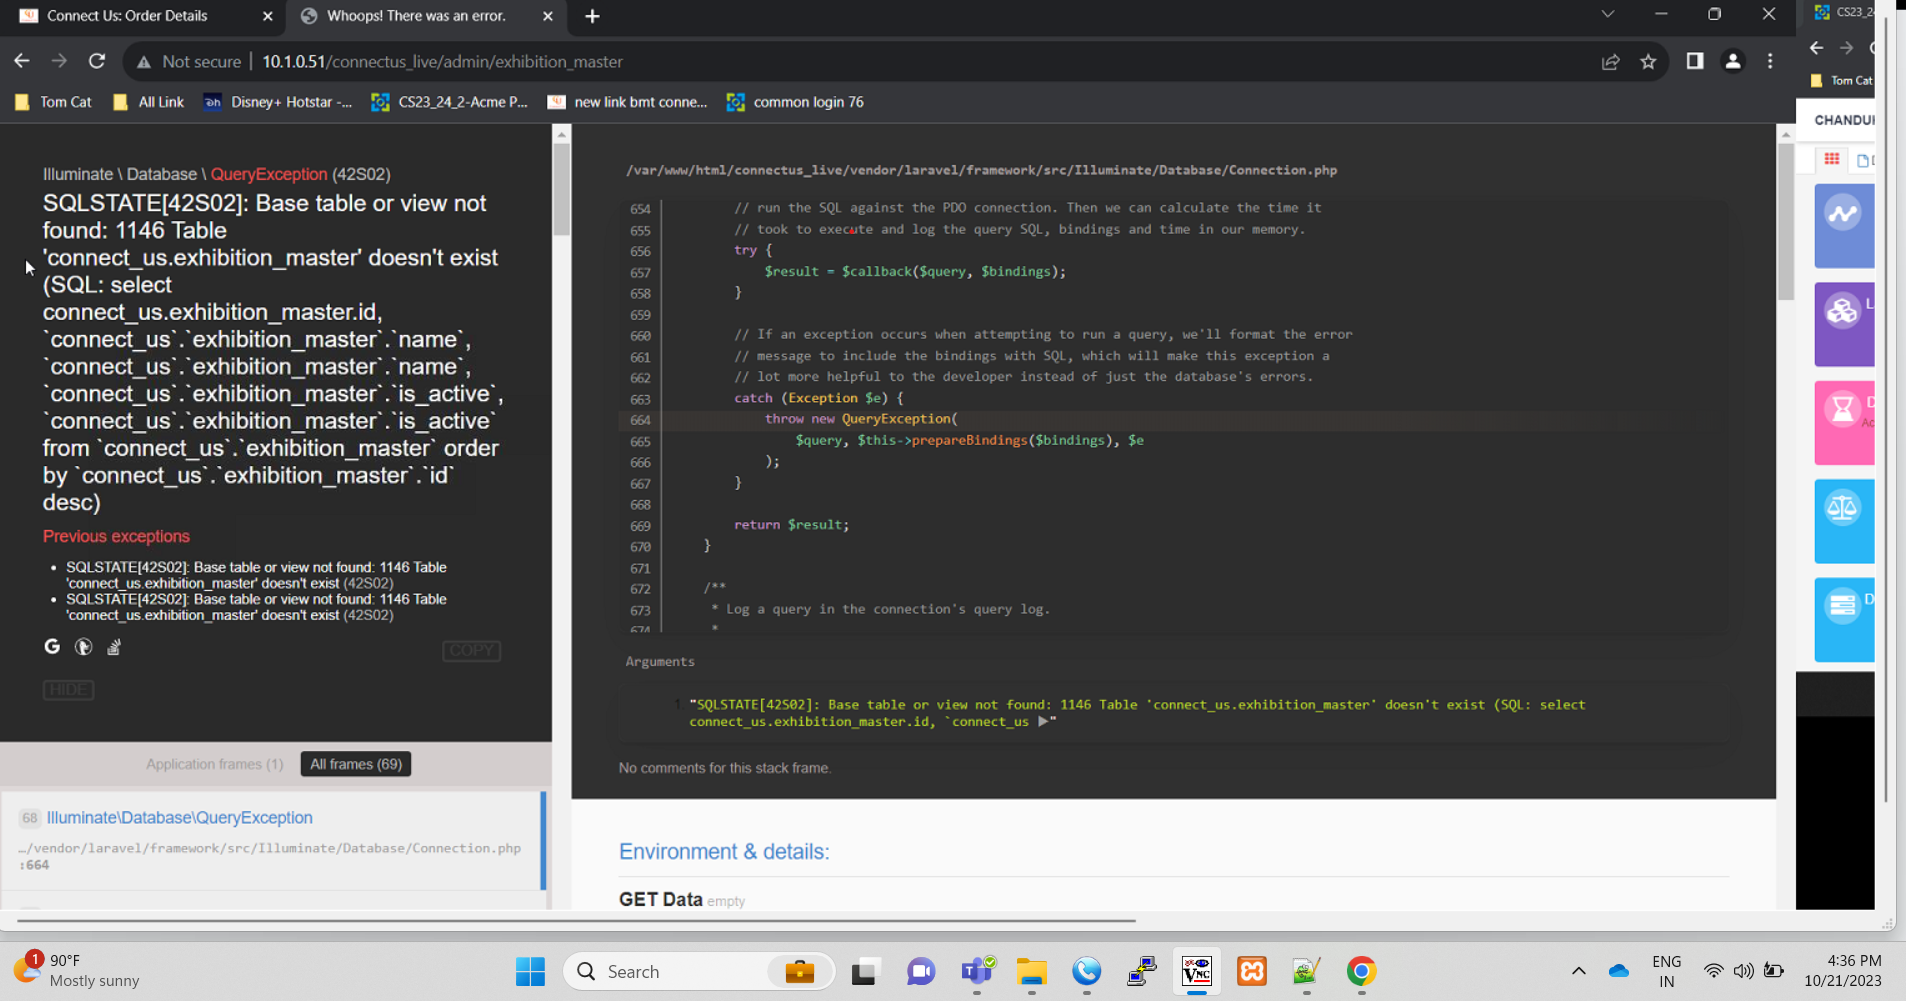Open the All Link bookmark folder
Screen dimensions: 1906x1001
click(149, 102)
